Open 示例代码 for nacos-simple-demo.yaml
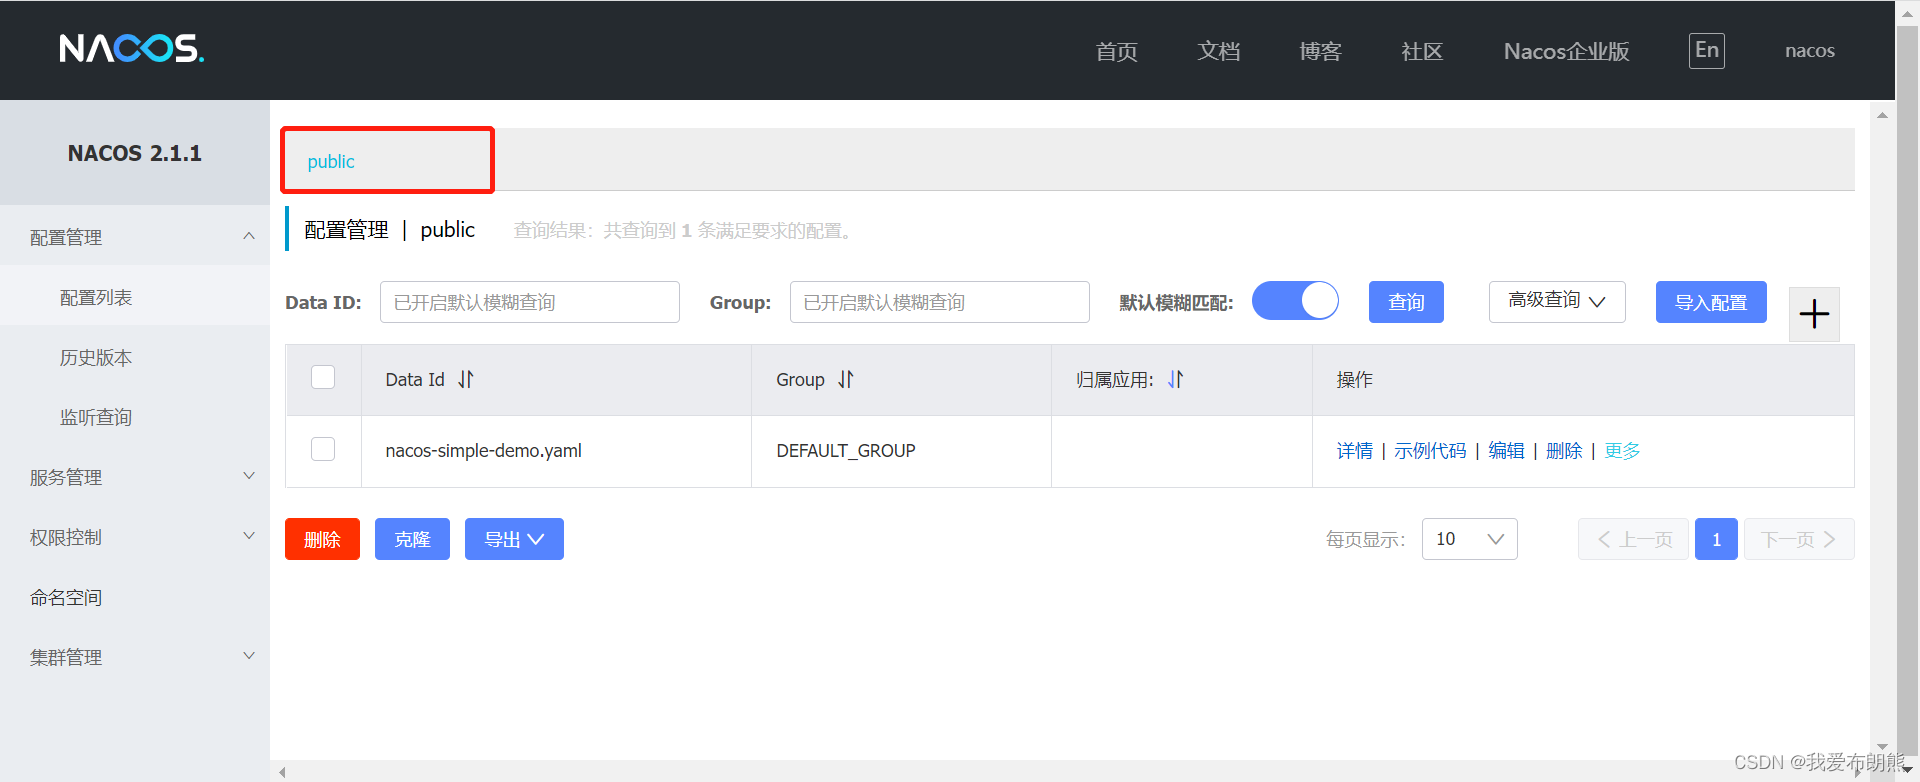Viewport: 1920px width, 782px height. click(1430, 451)
